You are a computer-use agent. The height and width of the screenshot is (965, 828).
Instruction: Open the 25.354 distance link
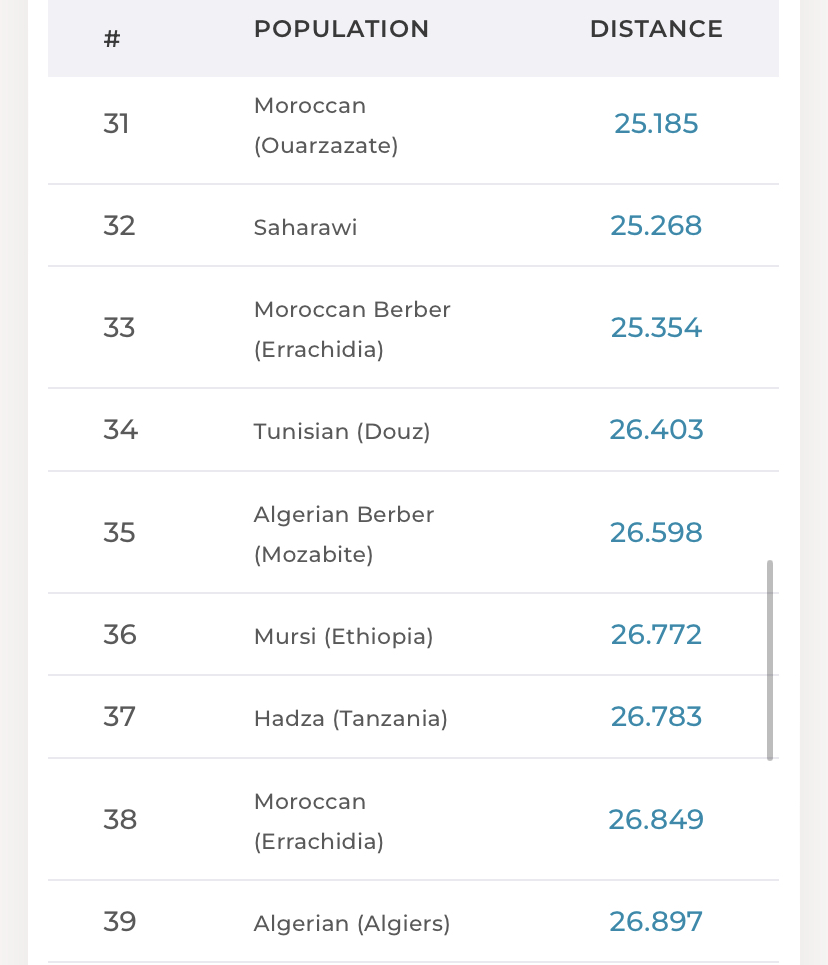point(656,328)
